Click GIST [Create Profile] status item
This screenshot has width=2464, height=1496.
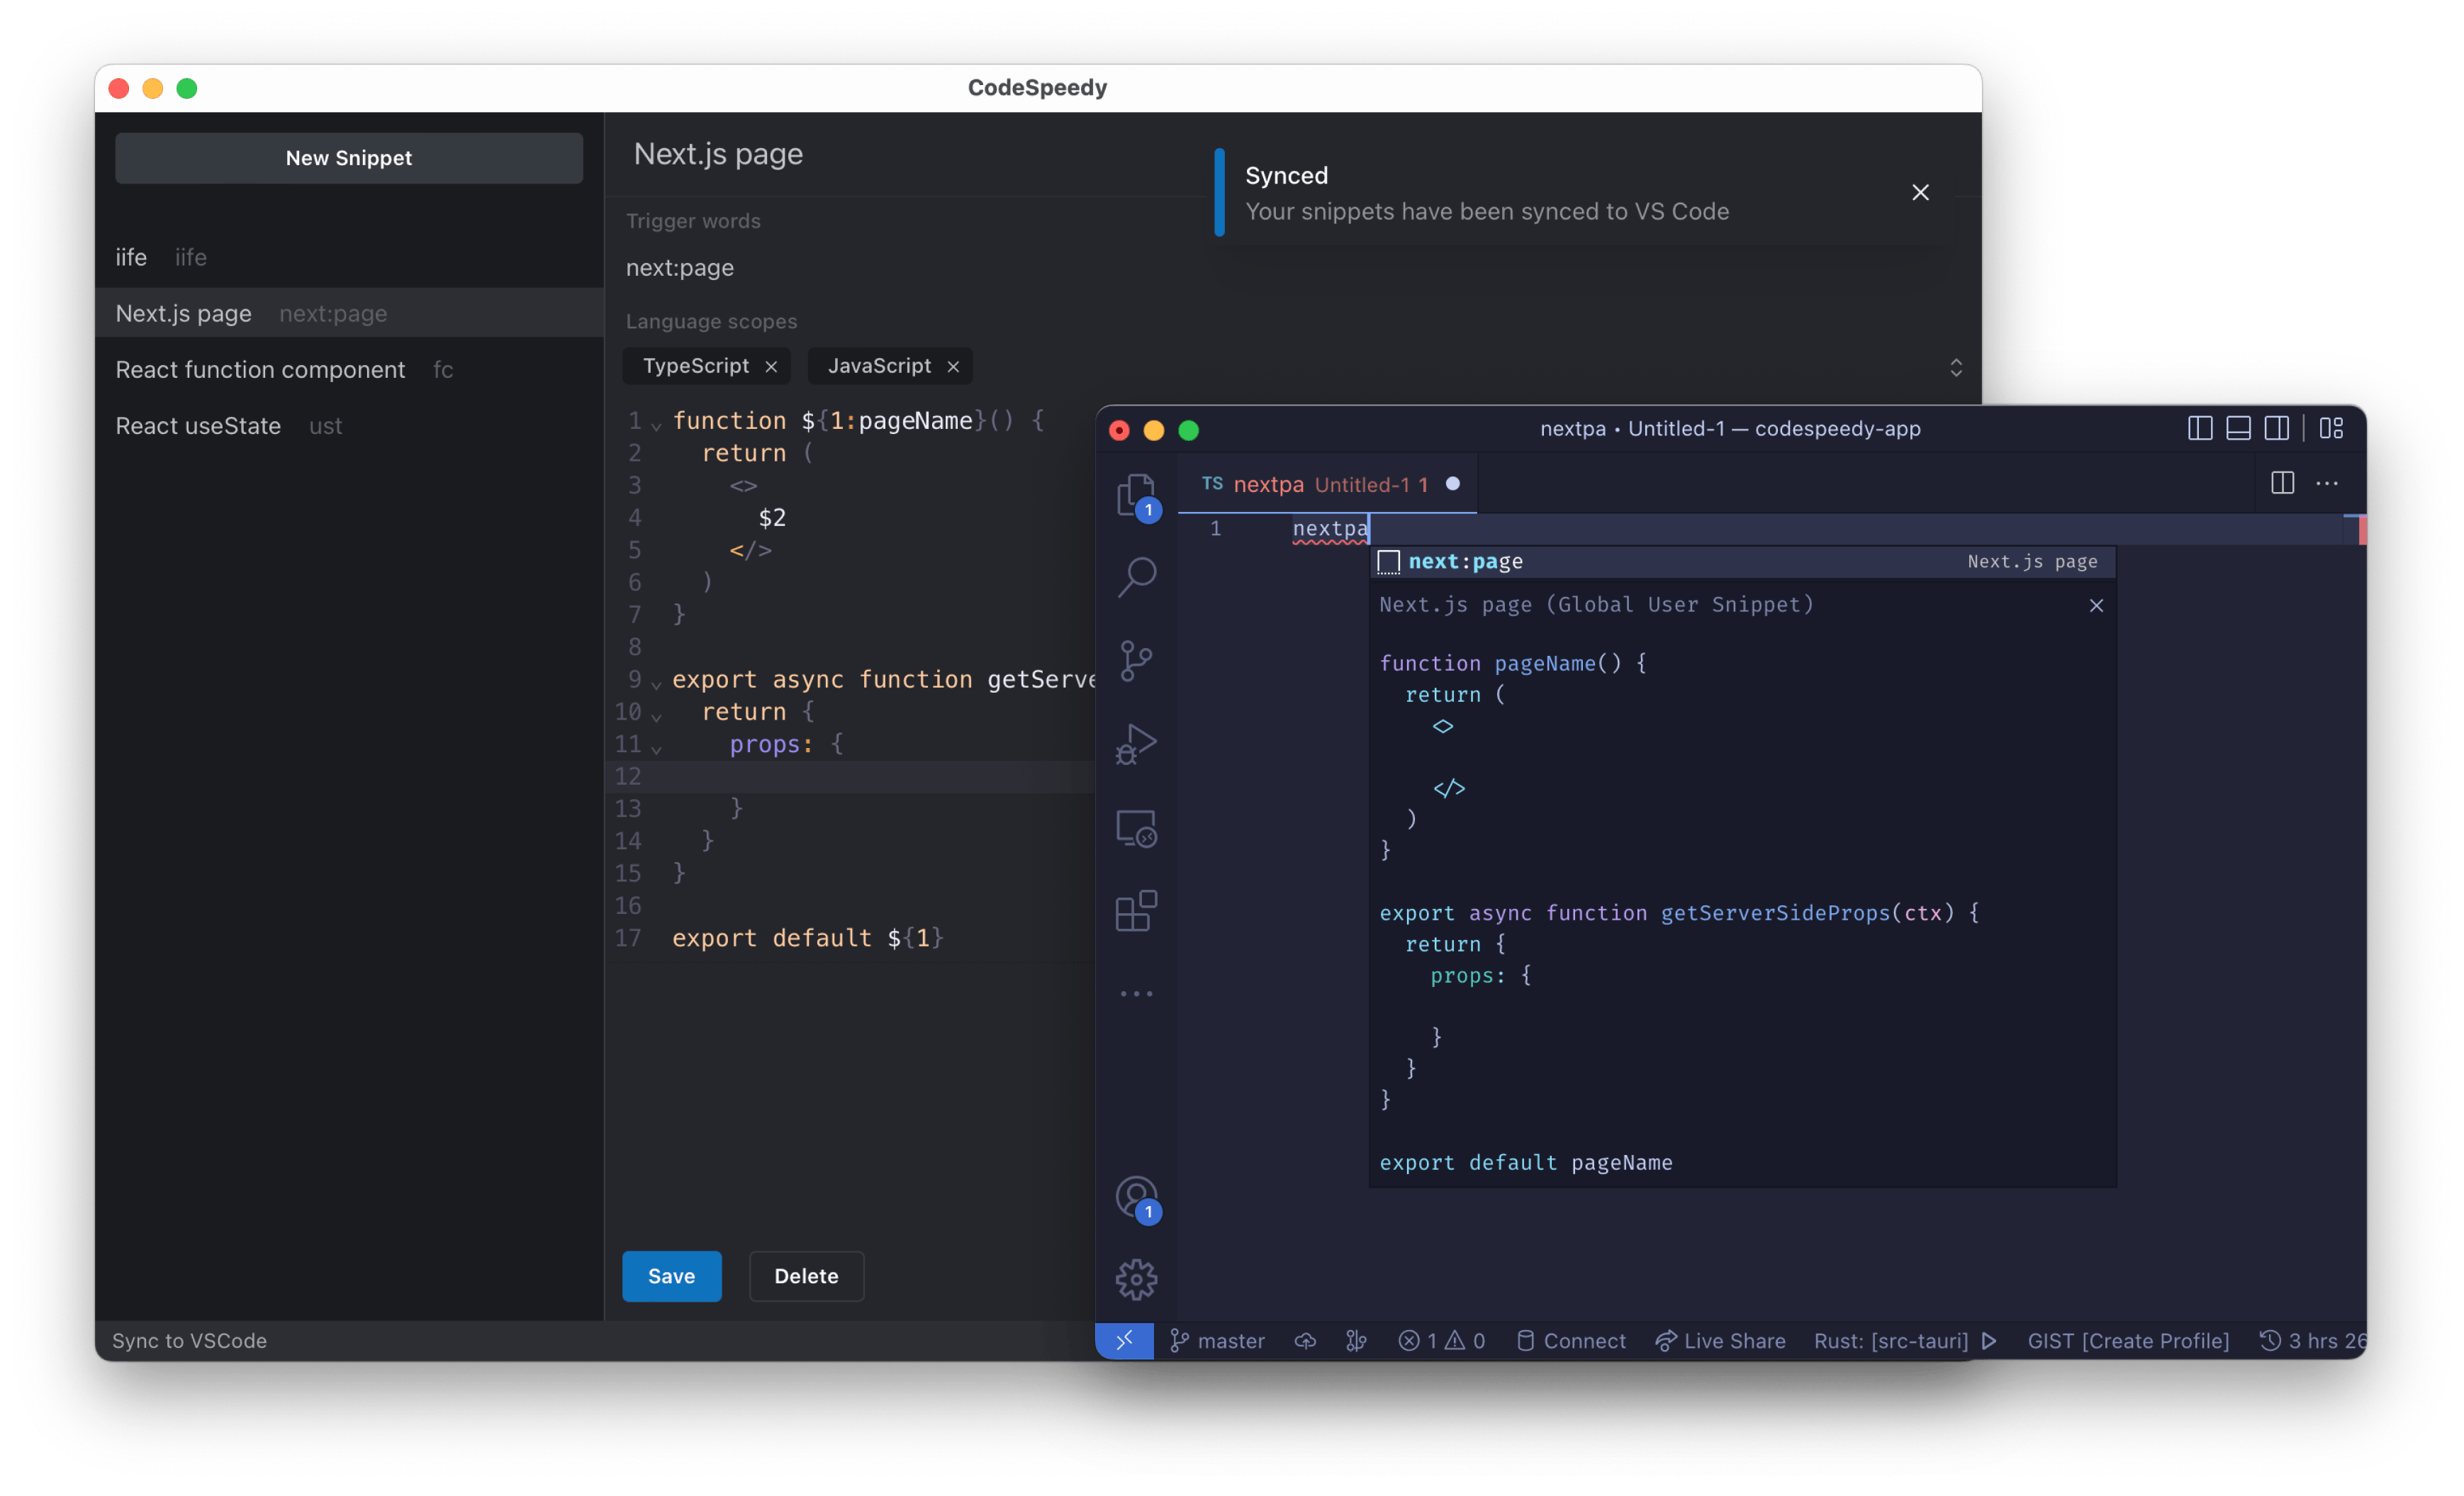(2128, 1341)
